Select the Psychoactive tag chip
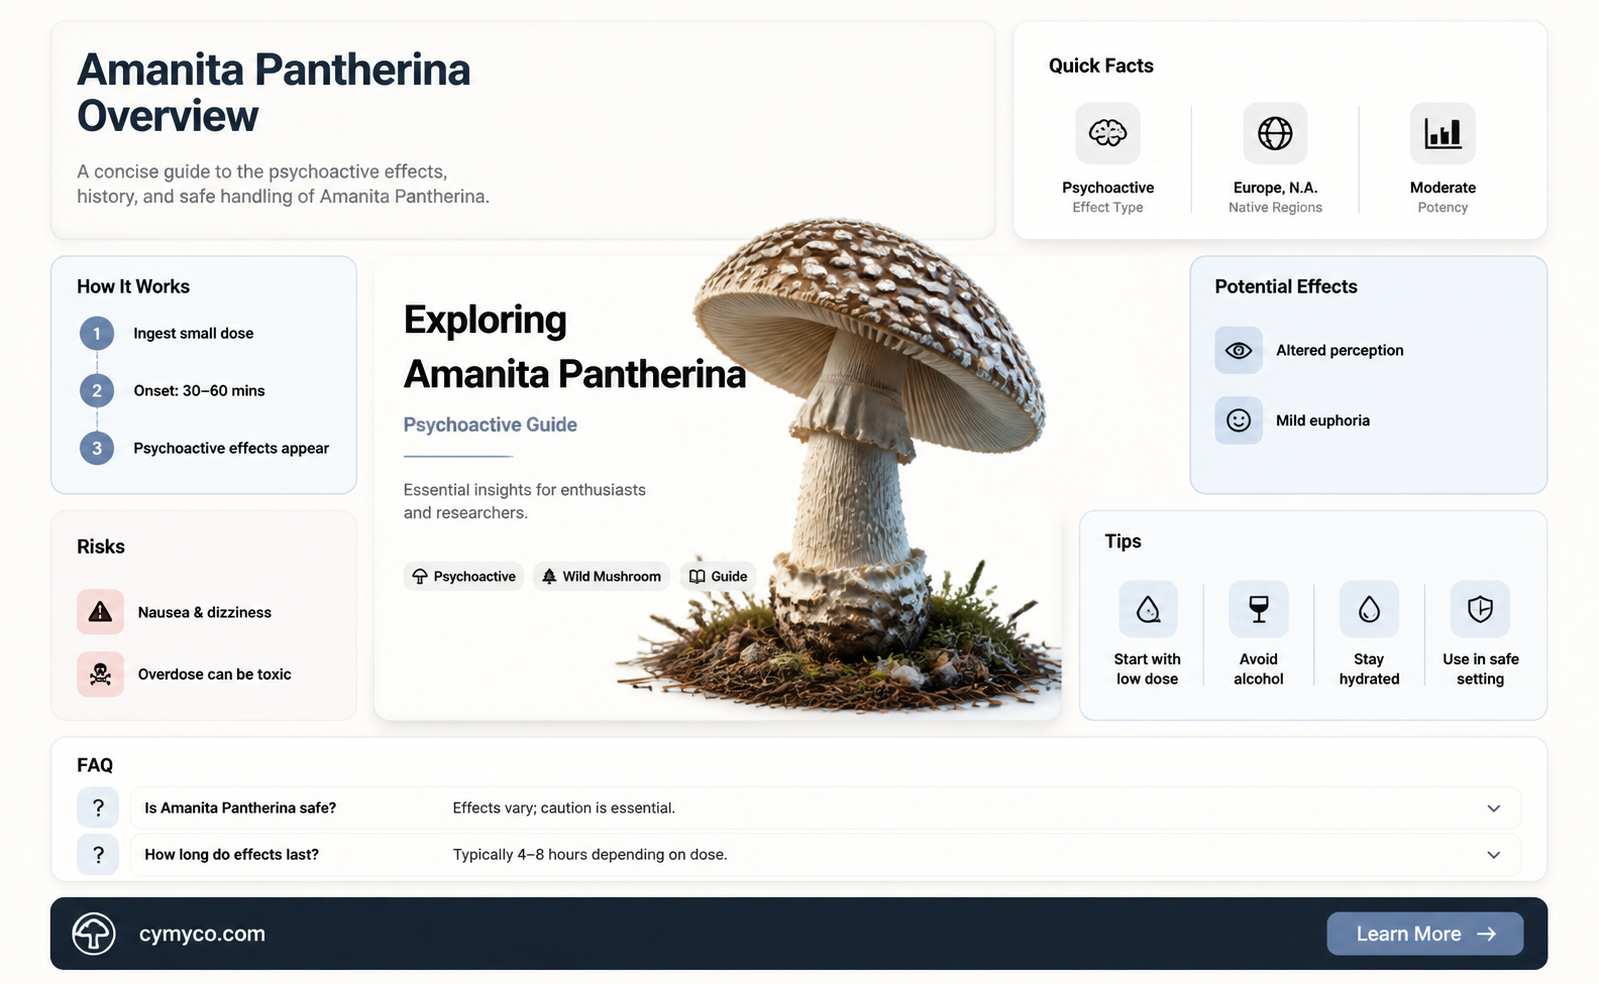1599x984 pixels. [464, 576]
